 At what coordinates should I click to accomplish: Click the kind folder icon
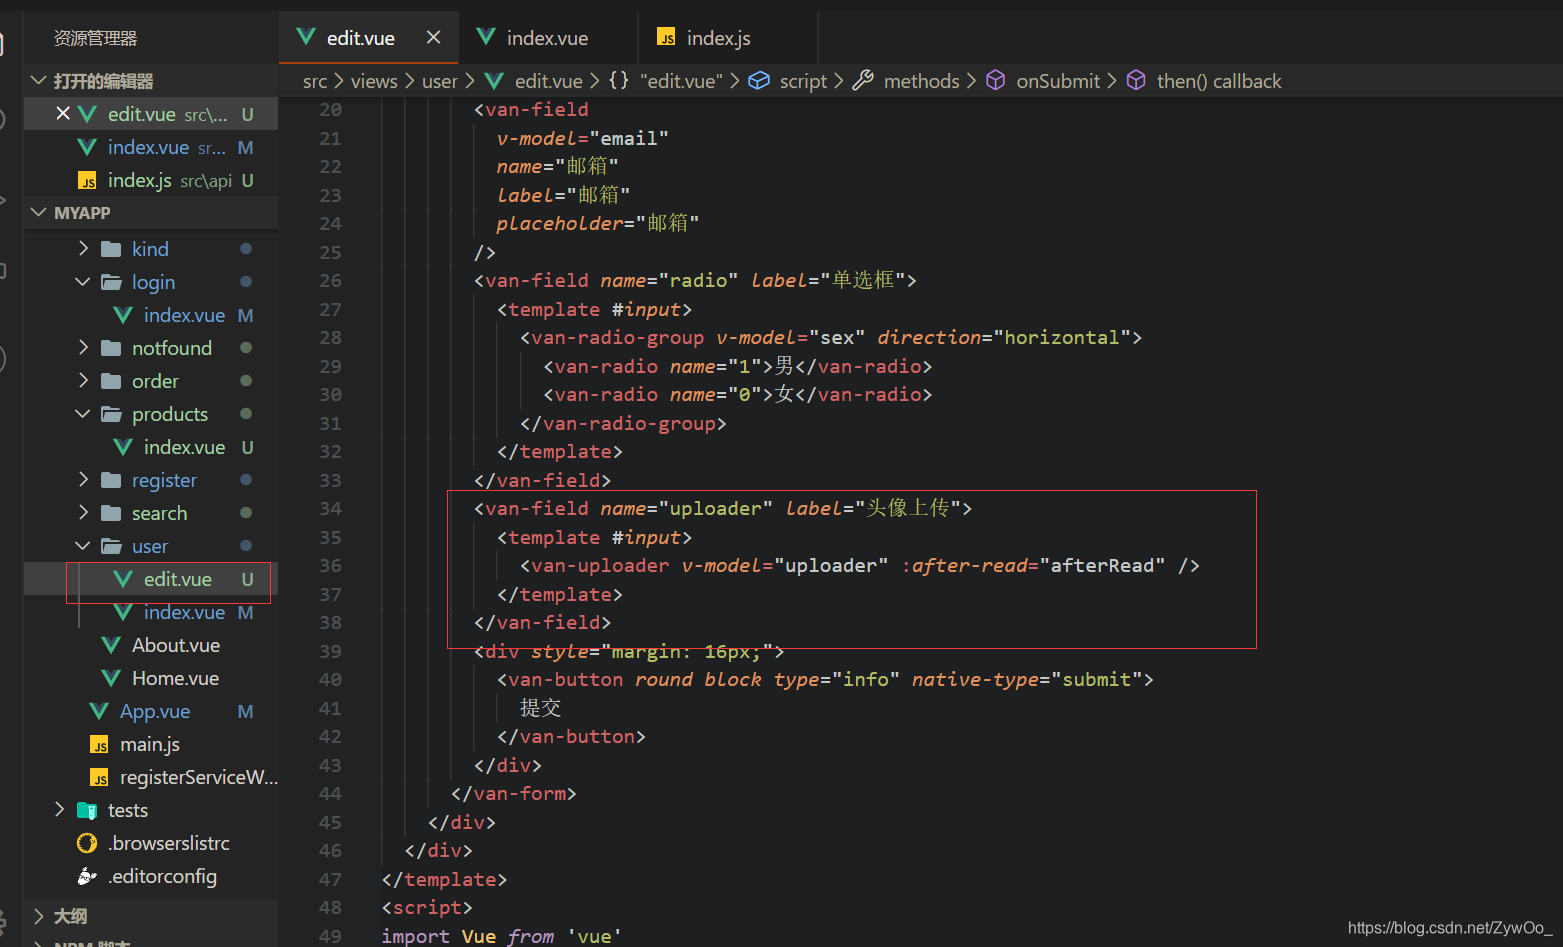[112, 248]
